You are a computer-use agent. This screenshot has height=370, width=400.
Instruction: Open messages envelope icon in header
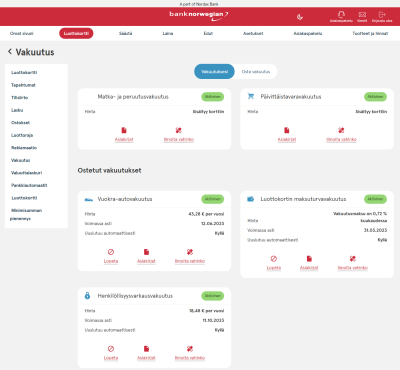[x=362, y=14]
